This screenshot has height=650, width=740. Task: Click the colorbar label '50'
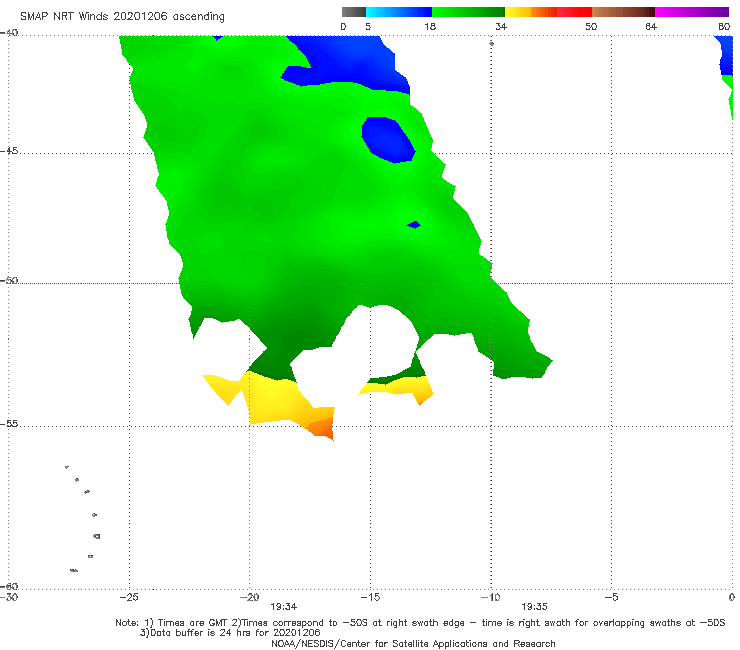[x=591, y=26]
